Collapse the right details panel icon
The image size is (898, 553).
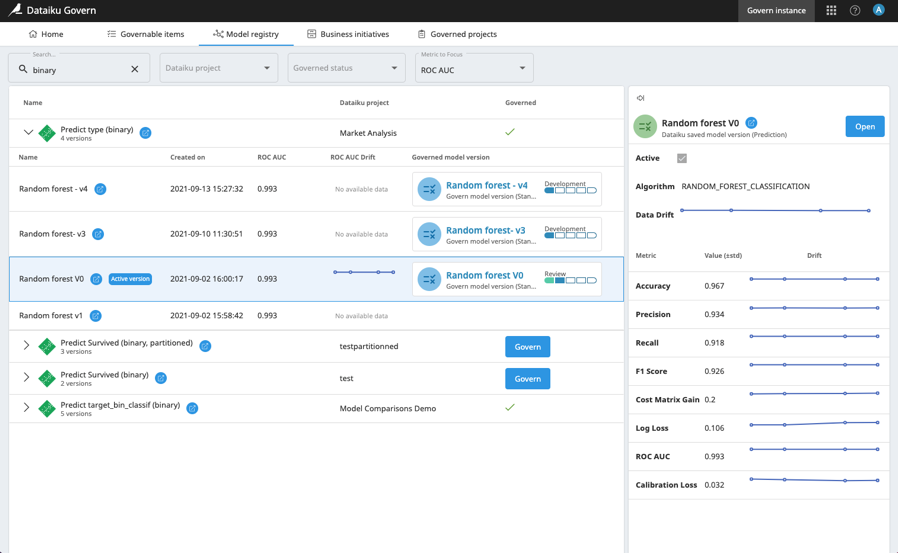(640, 98)
